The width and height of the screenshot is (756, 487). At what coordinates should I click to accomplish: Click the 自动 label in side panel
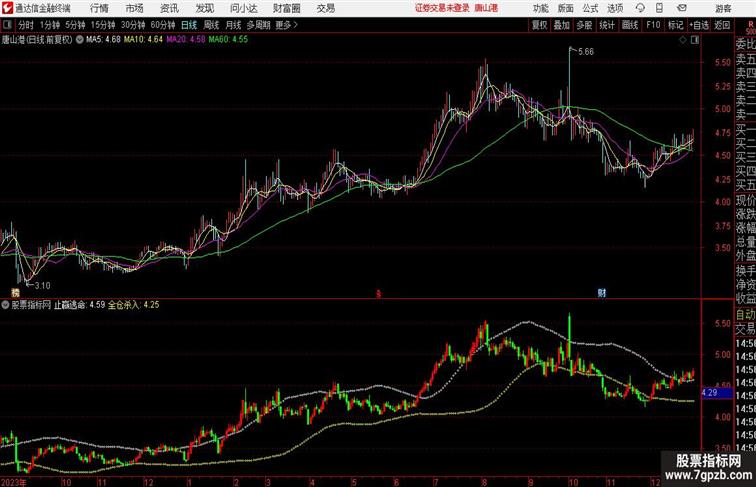[745, 314]
